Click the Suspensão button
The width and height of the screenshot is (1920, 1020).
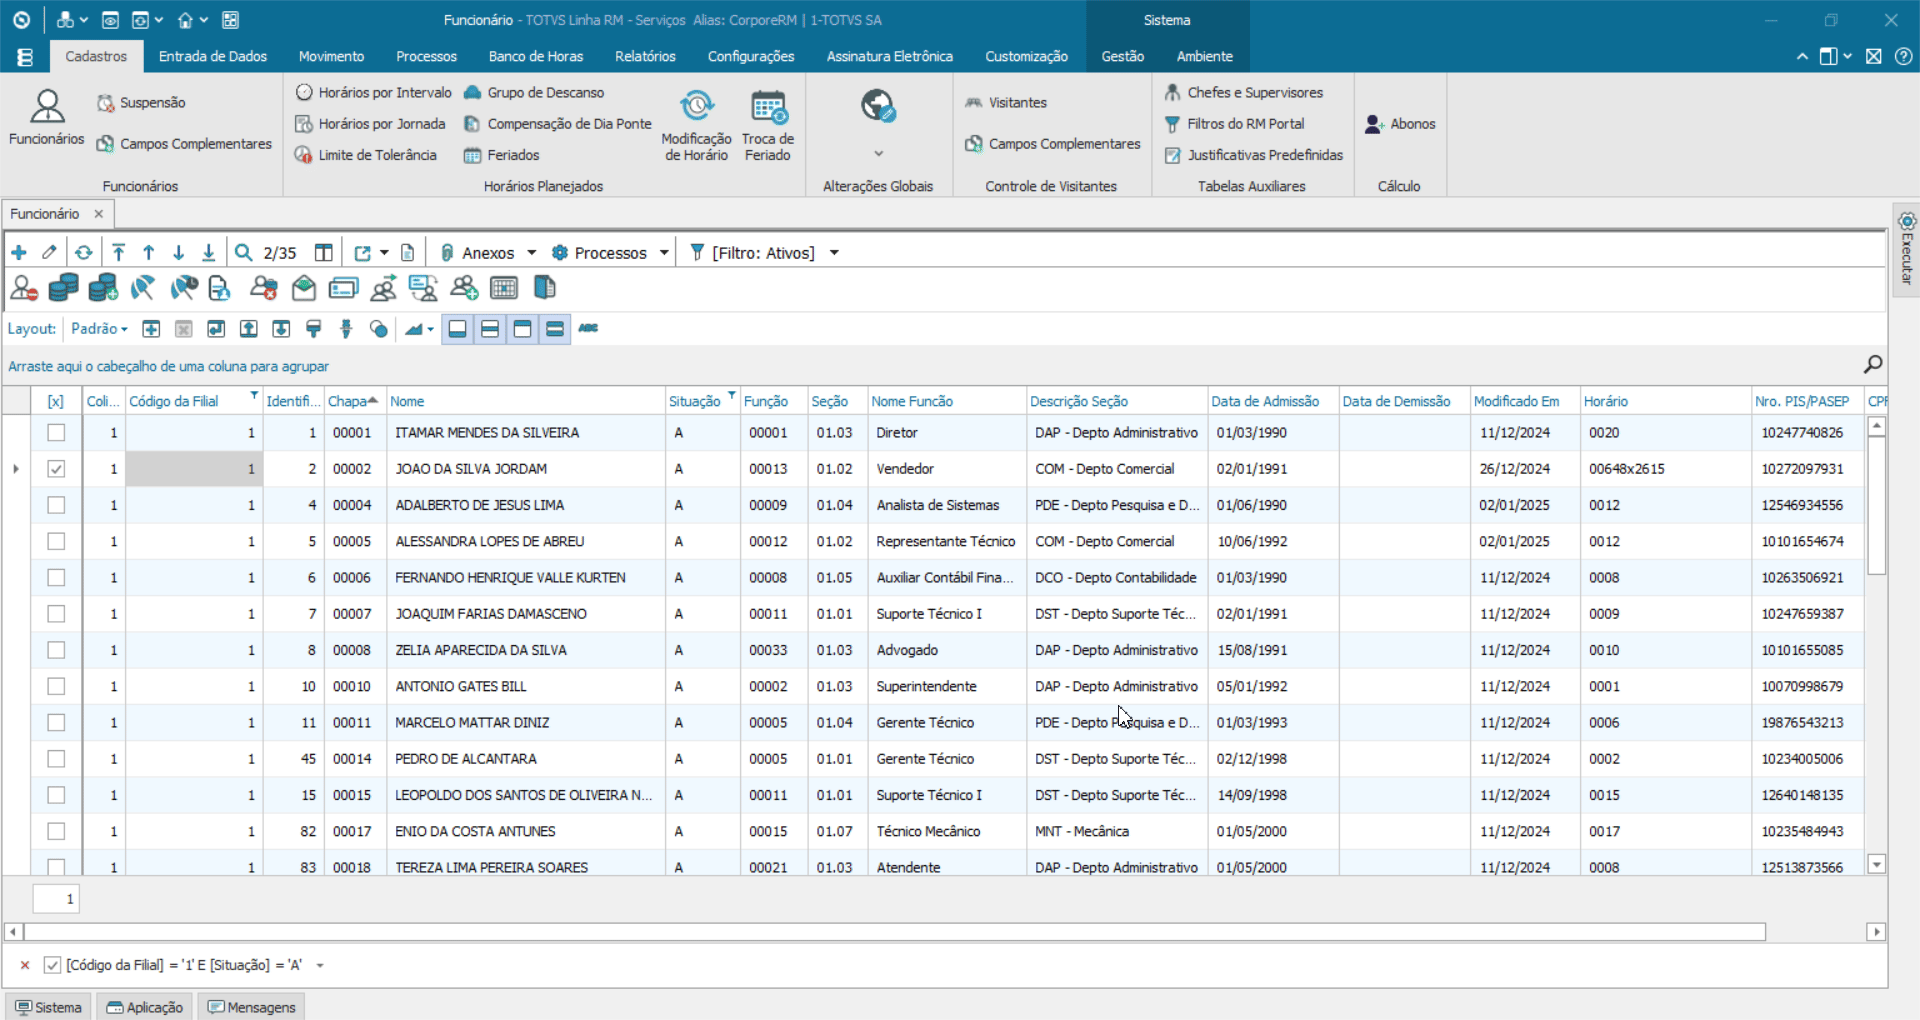point(141,103)
